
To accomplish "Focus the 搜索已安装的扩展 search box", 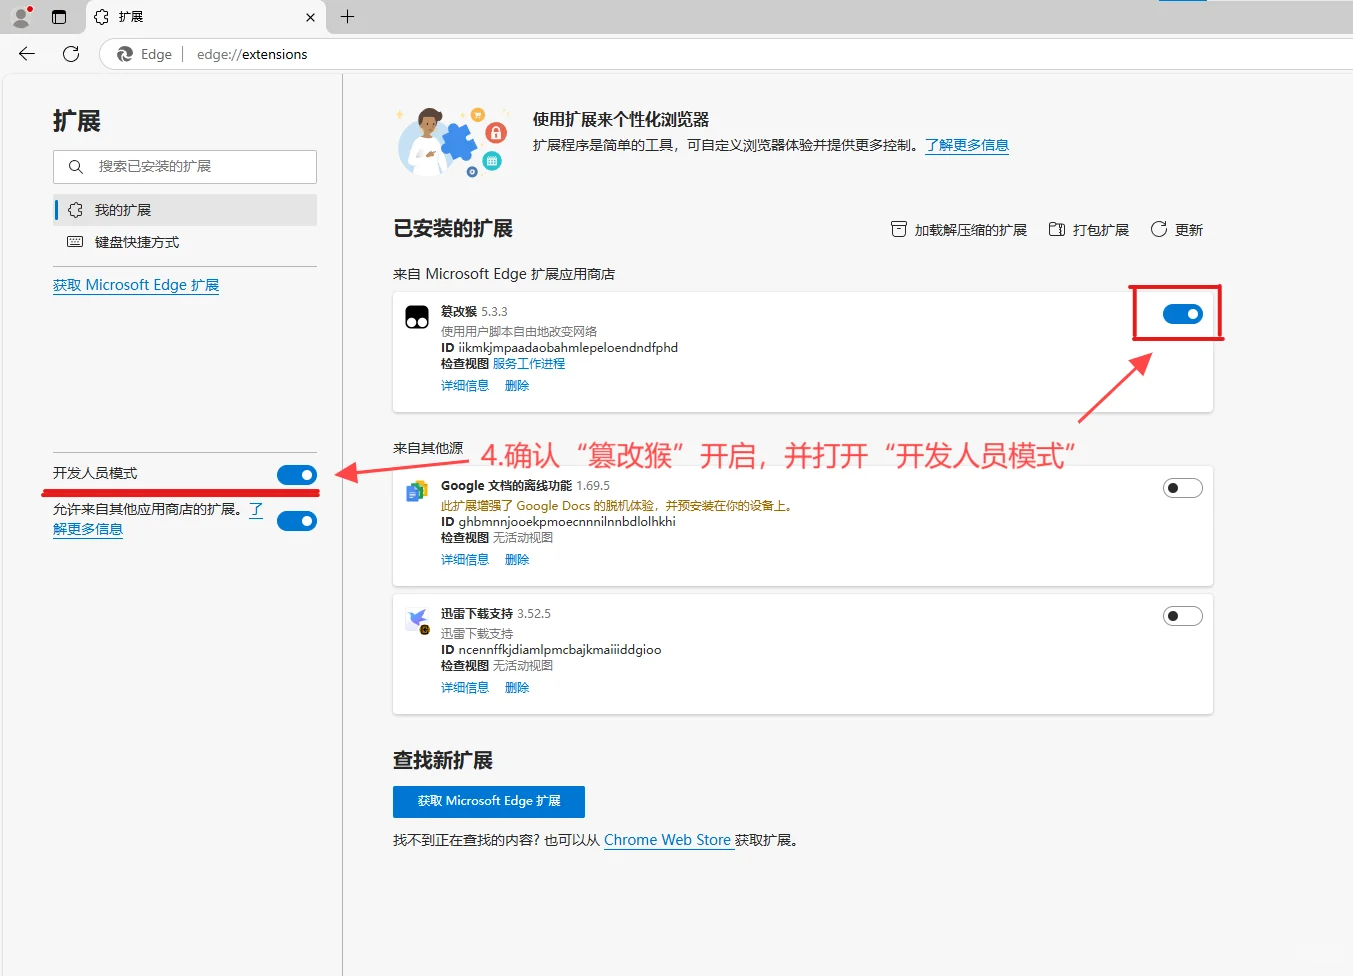I will coord(185,167).
